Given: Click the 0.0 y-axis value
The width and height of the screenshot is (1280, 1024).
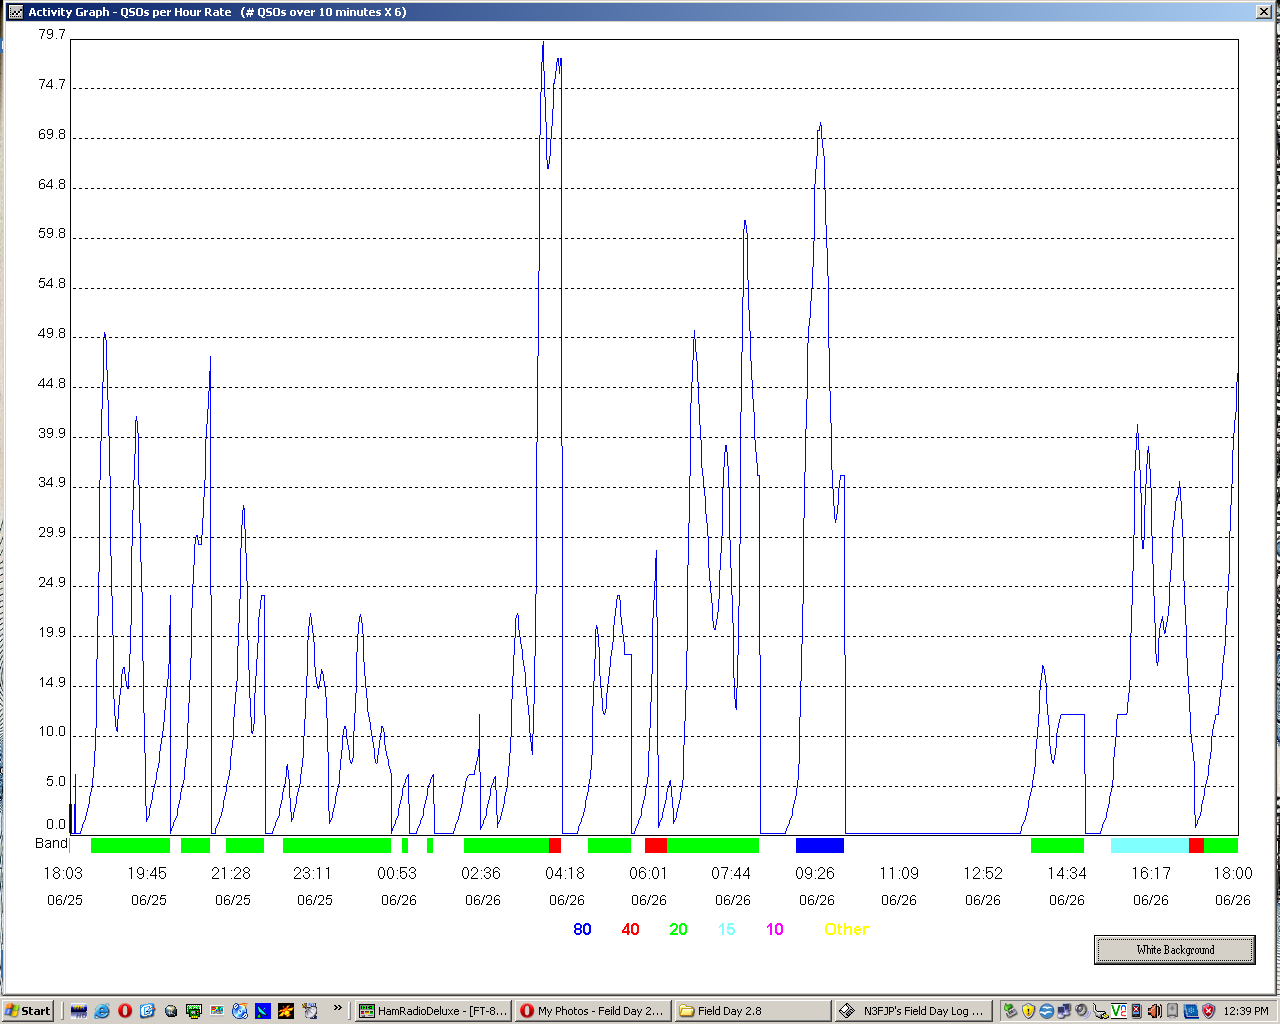Looking at the screenshot, I should 56,825.
